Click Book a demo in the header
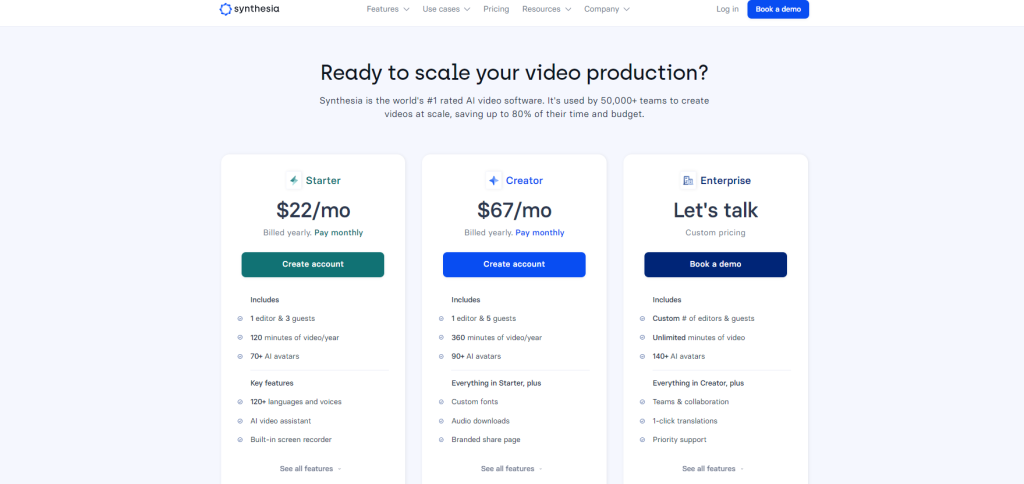This screenshot has height=484, width=1024. [778, 9]
